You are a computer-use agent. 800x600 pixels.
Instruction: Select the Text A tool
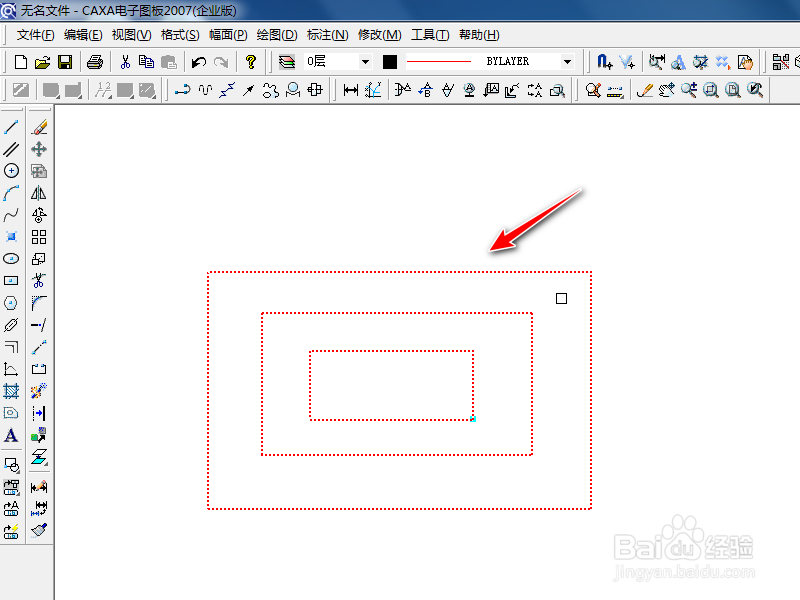(11, 435)
